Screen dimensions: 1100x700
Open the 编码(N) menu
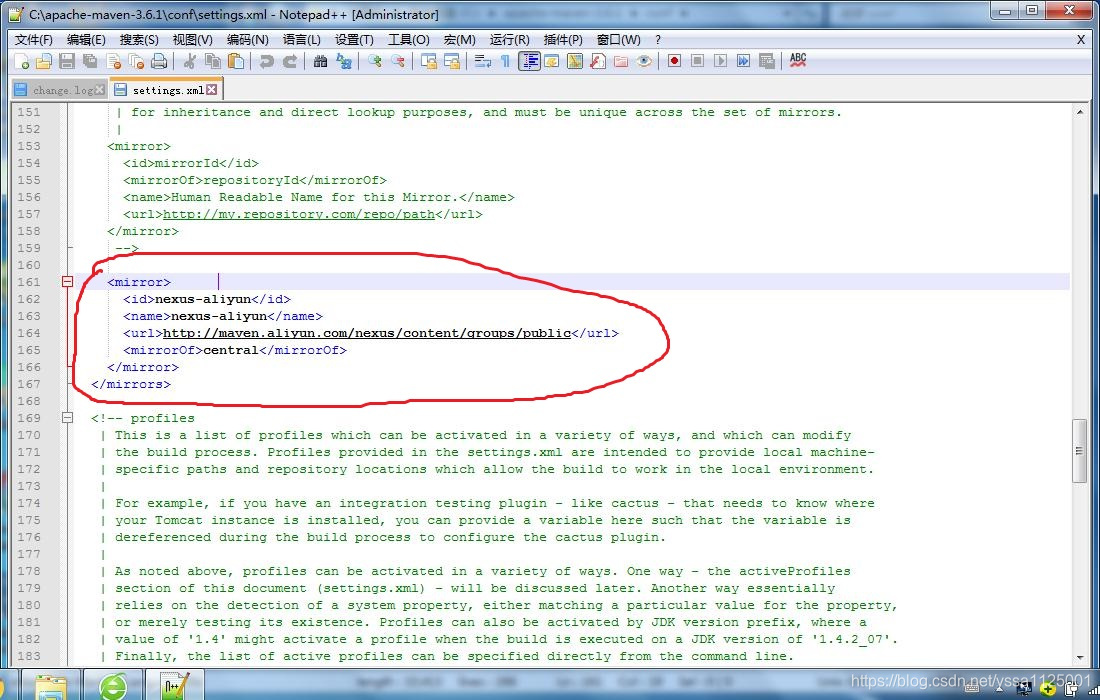247,40
